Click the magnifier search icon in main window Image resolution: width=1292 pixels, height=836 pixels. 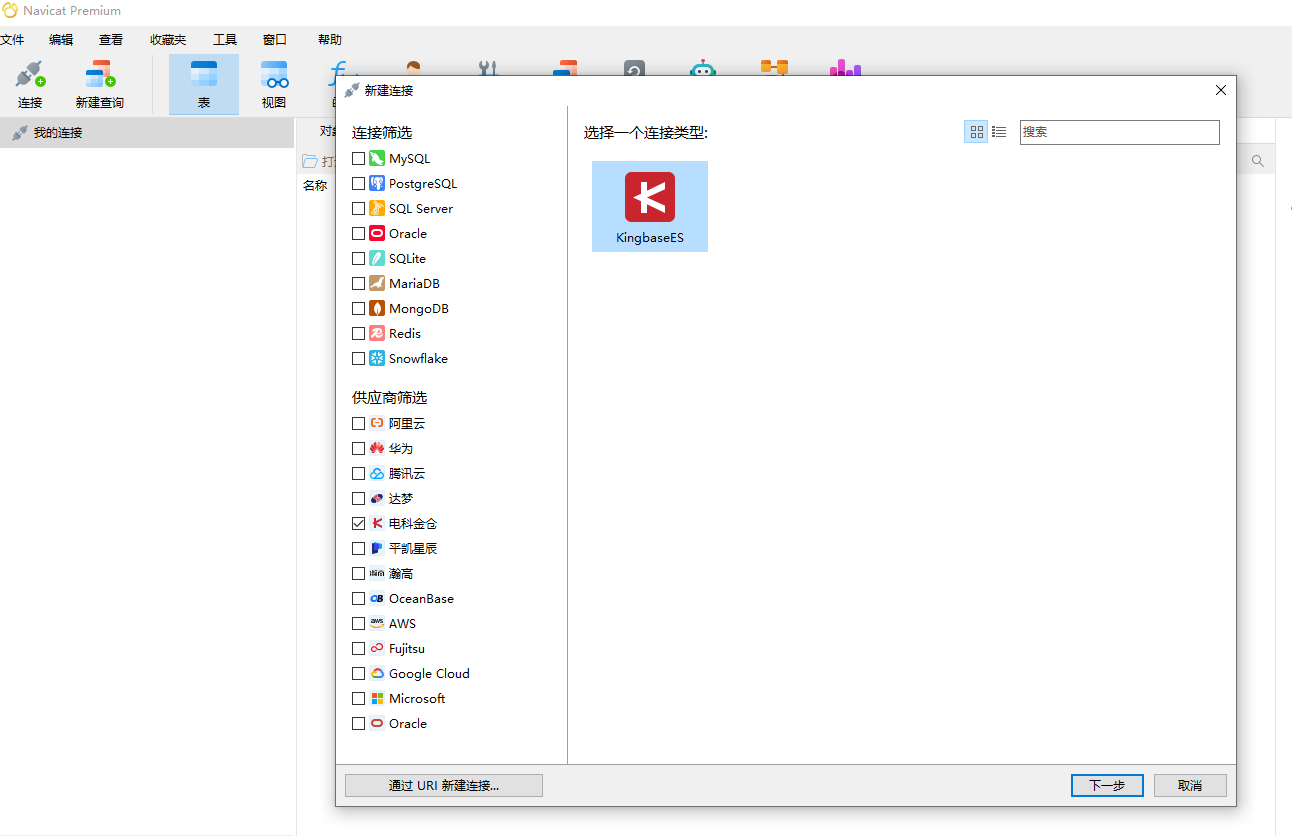[x=1258, y=161]
